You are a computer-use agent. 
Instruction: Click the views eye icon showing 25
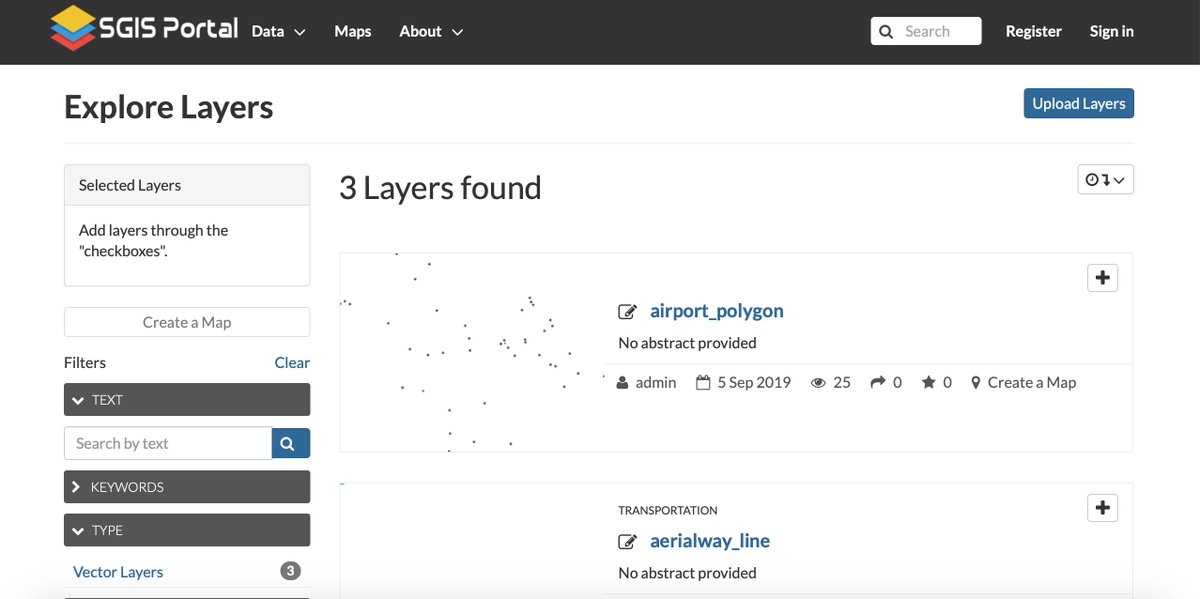[x=819, y=383]
